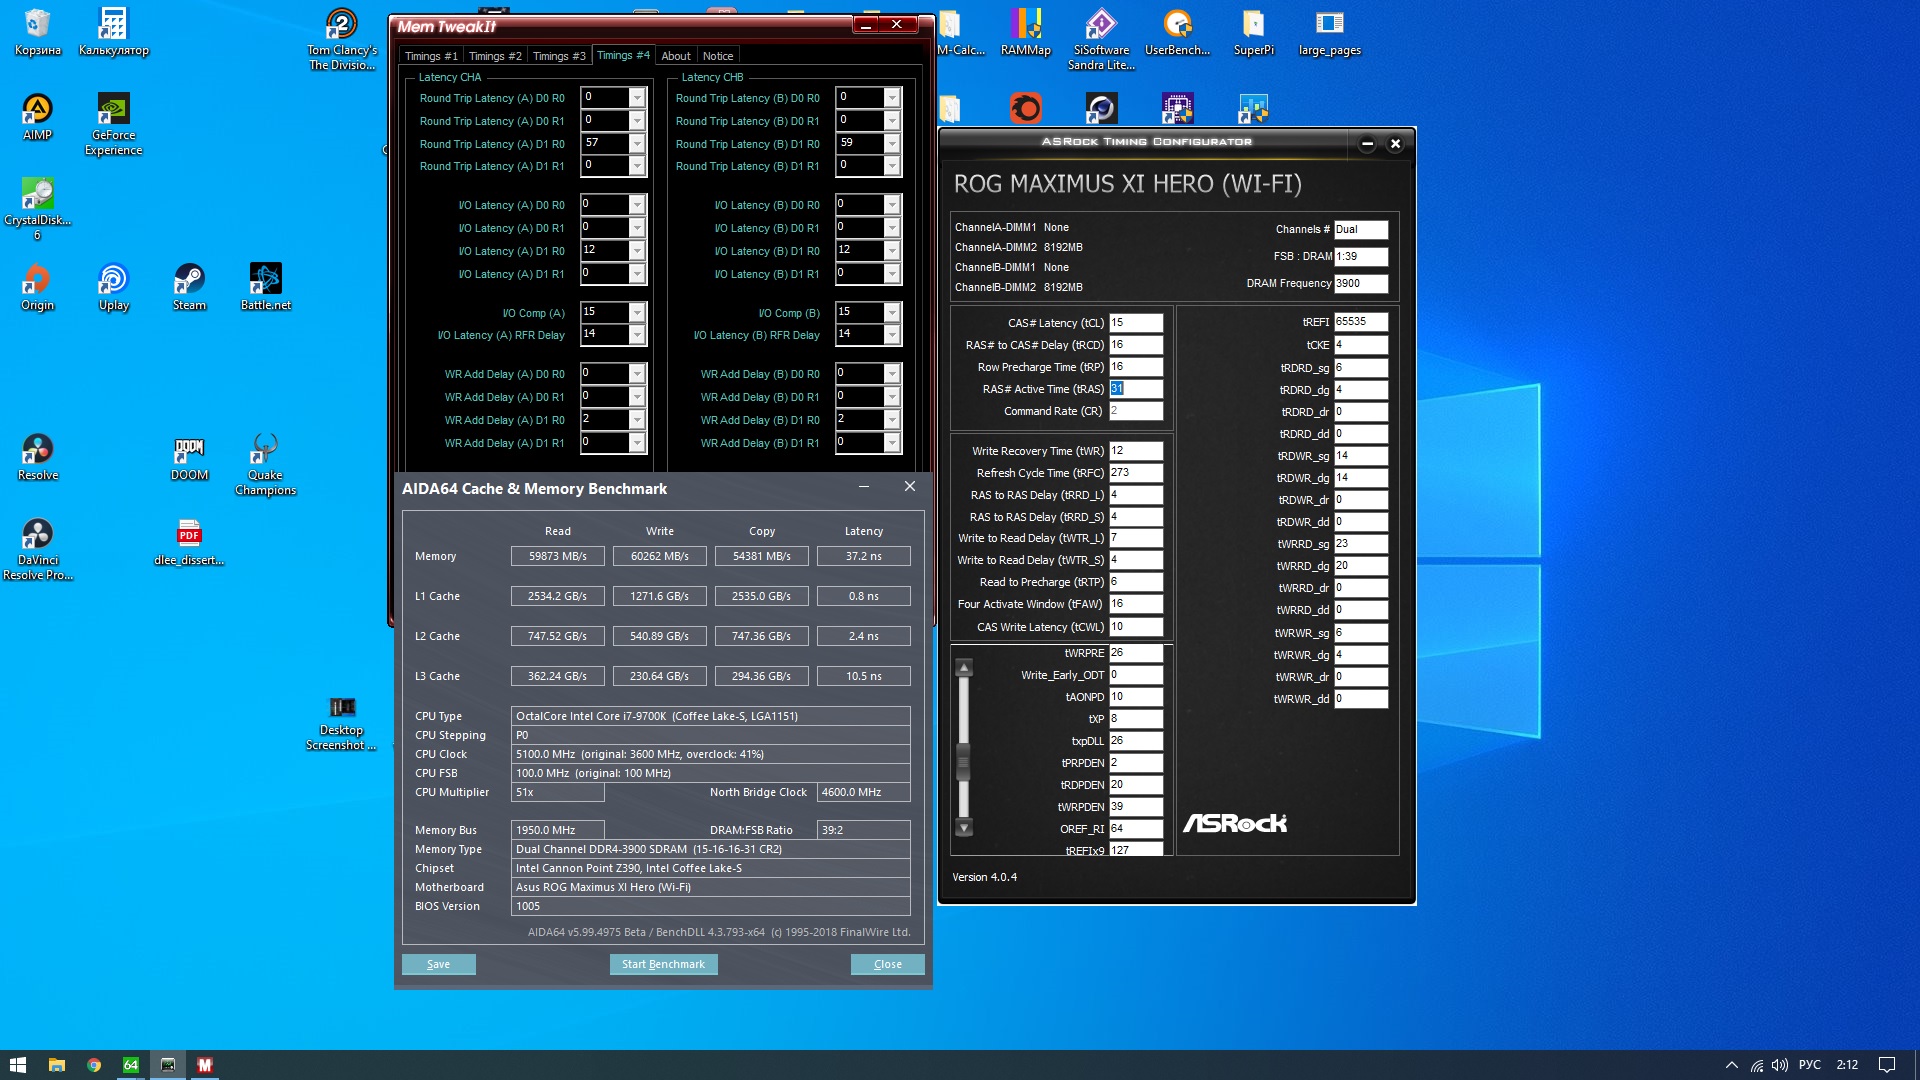Switch to the Timings #1 tab
The image size is (1920, 1080).
pos(431,56)
